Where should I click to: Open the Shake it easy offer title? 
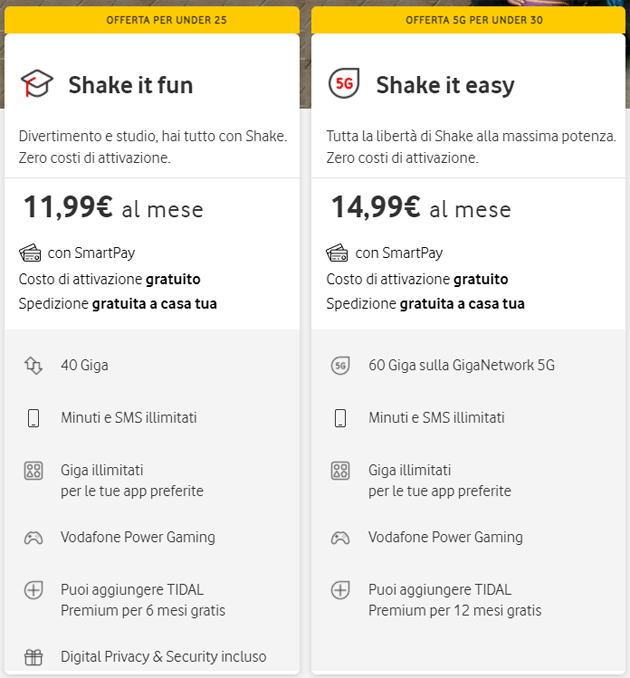click(445, 85)
